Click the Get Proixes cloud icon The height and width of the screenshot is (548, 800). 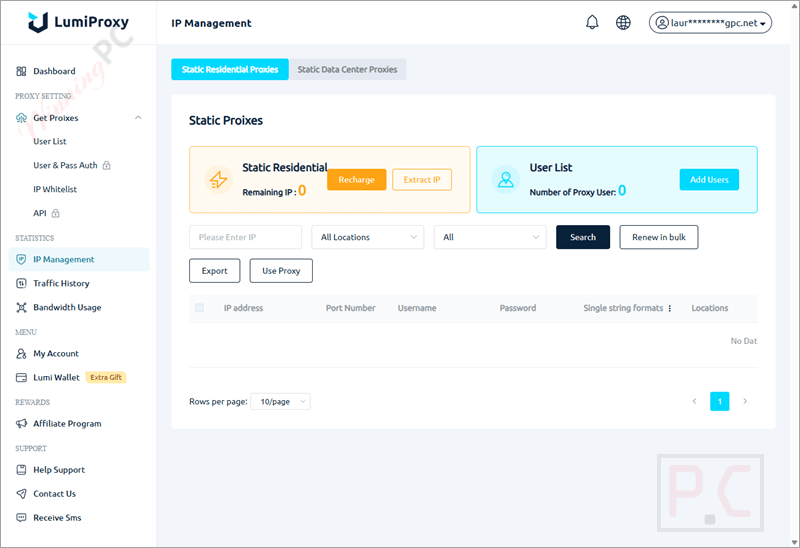pos(21,118)
